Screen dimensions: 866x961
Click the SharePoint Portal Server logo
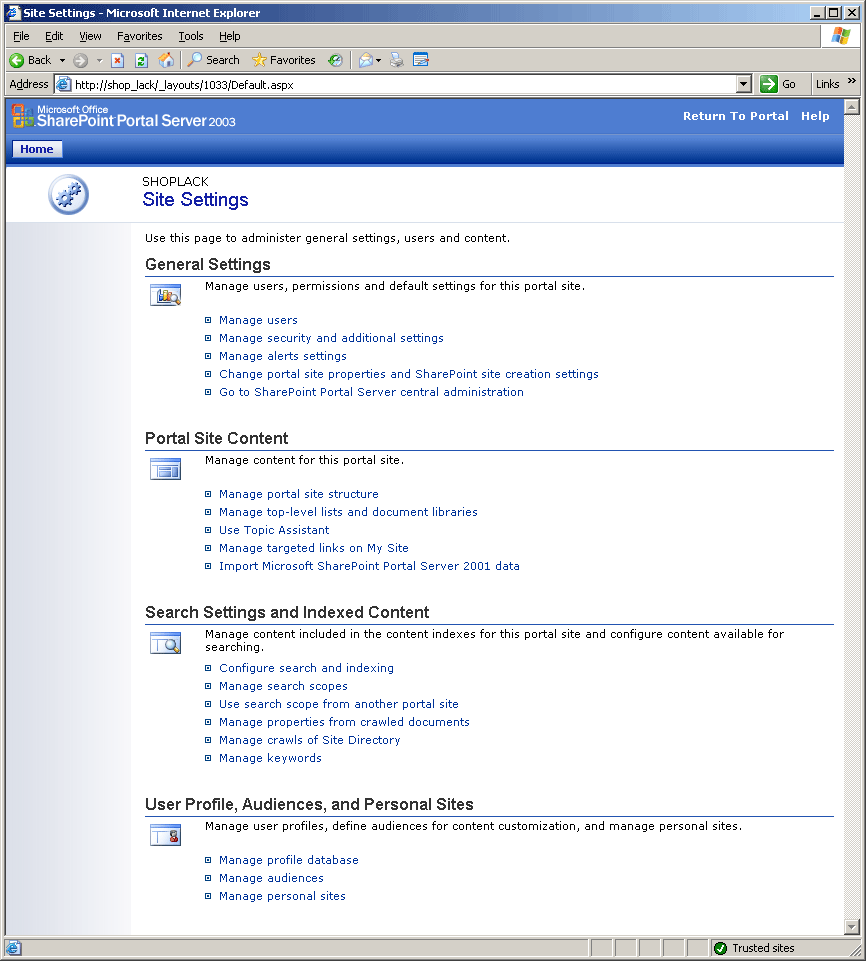click(x=124, y=116)
